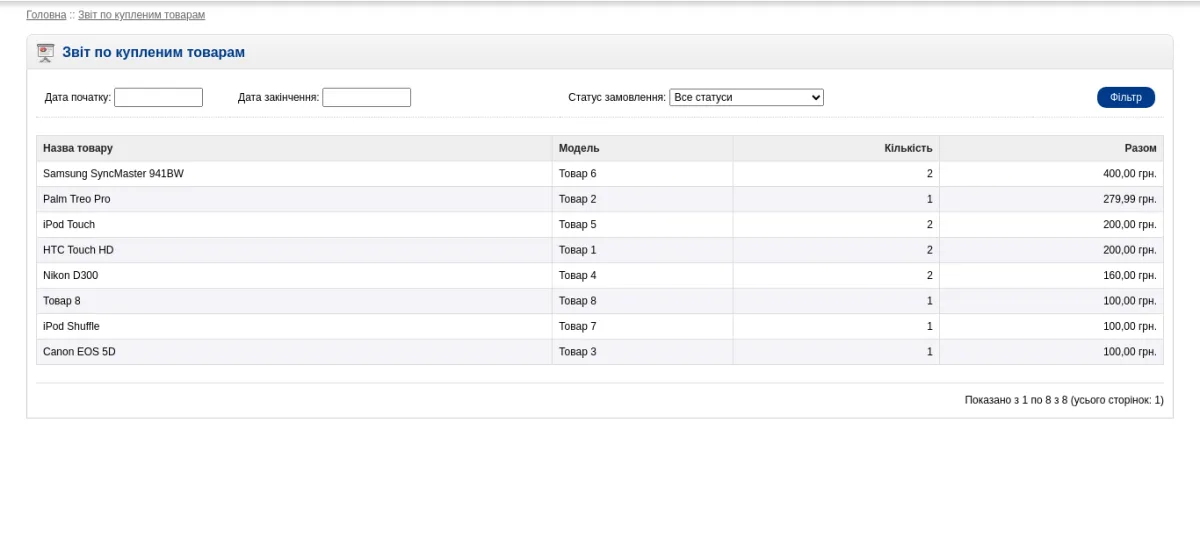Click the pagination summary Показано з 1 по 8

pyautogui.click(x=1064, y=400)
